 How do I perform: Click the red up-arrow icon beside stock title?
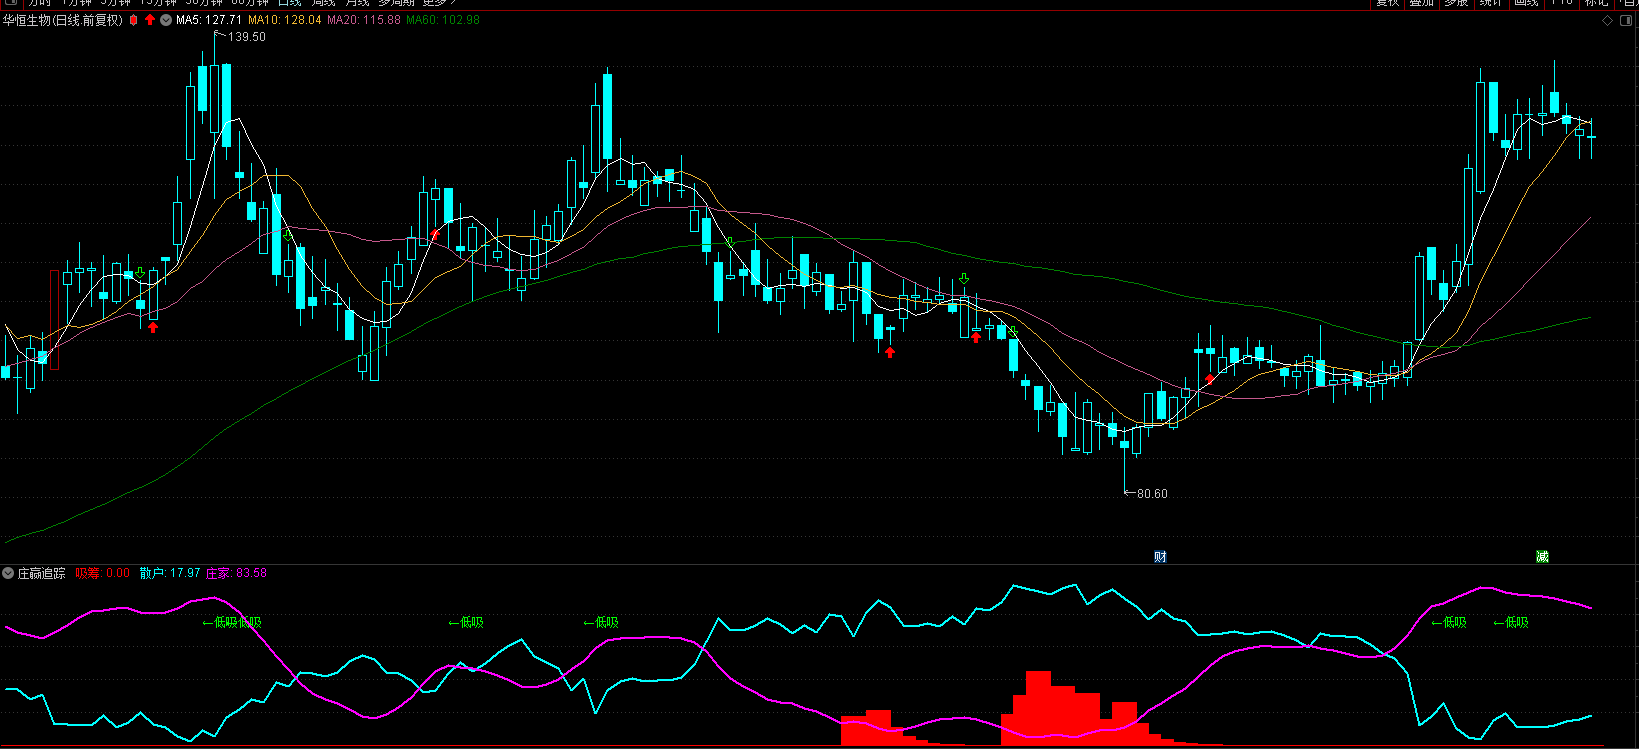(150, 20)
